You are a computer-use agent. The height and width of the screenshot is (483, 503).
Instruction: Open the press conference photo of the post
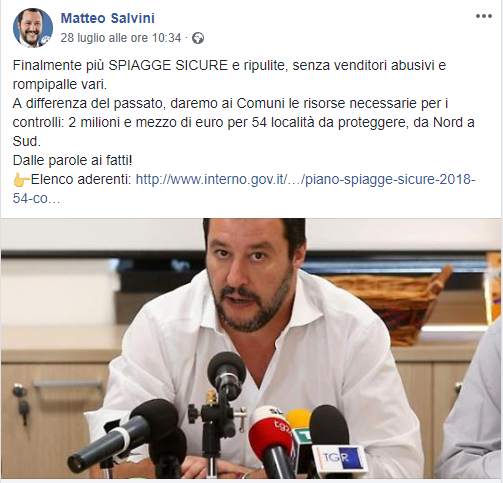click(252, 348)
